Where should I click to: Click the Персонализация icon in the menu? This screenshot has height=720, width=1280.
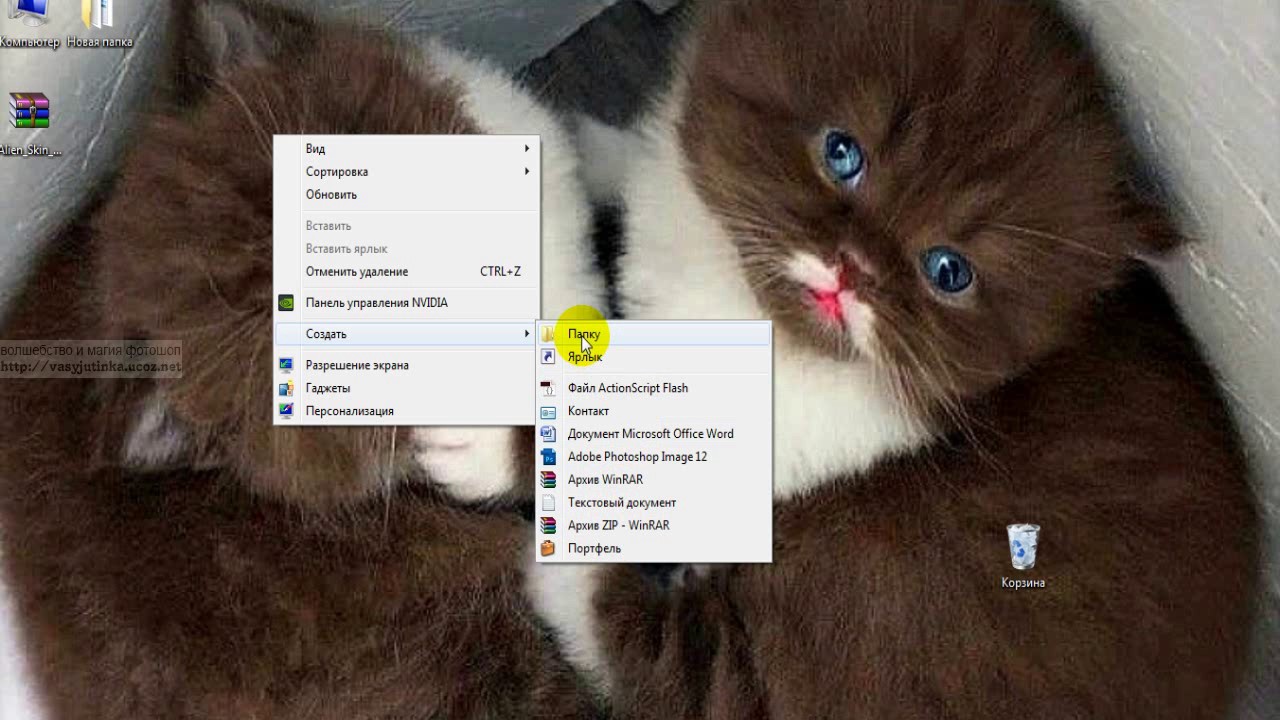(x=286, y=411)
